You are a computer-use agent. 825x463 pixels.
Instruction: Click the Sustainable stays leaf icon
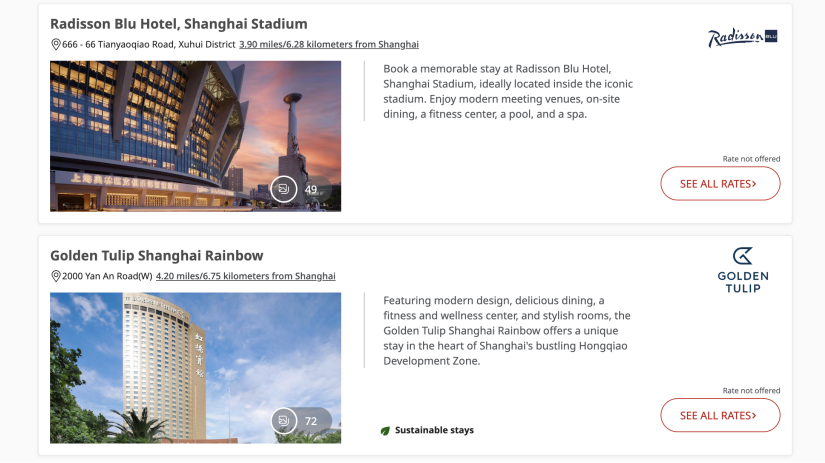click(x=385, y=430)
